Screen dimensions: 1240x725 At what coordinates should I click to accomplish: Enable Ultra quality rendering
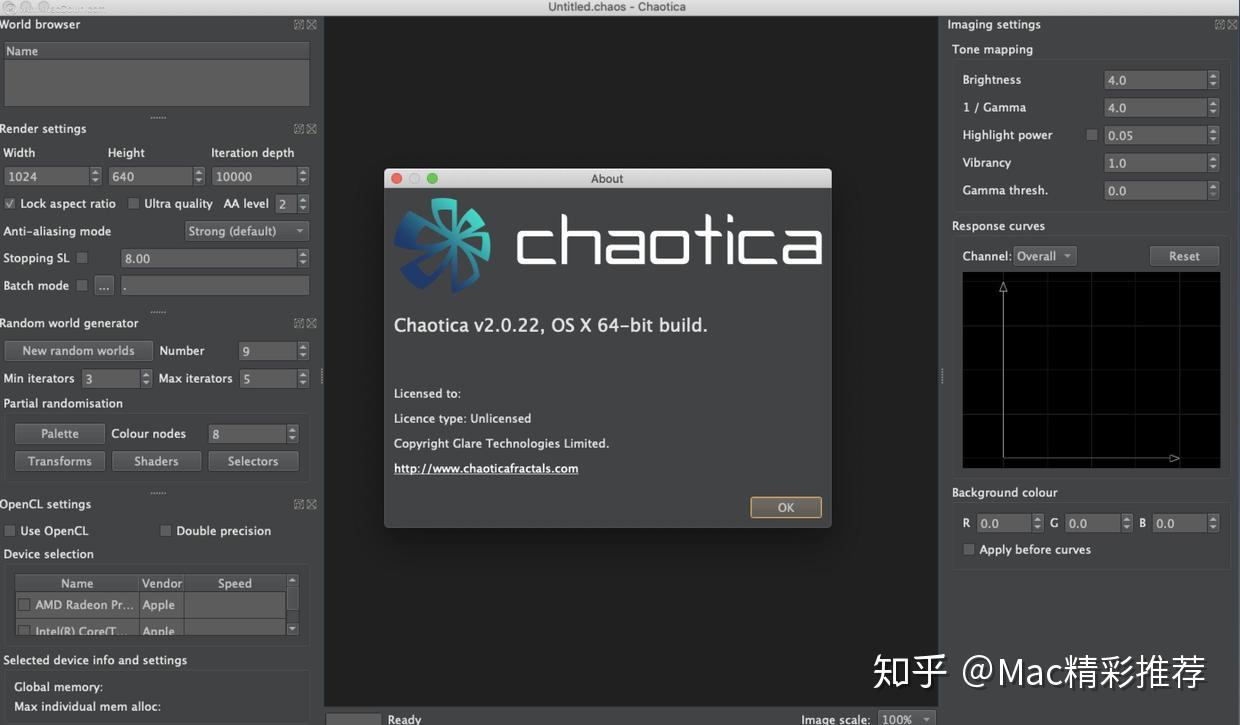point(134,203)
